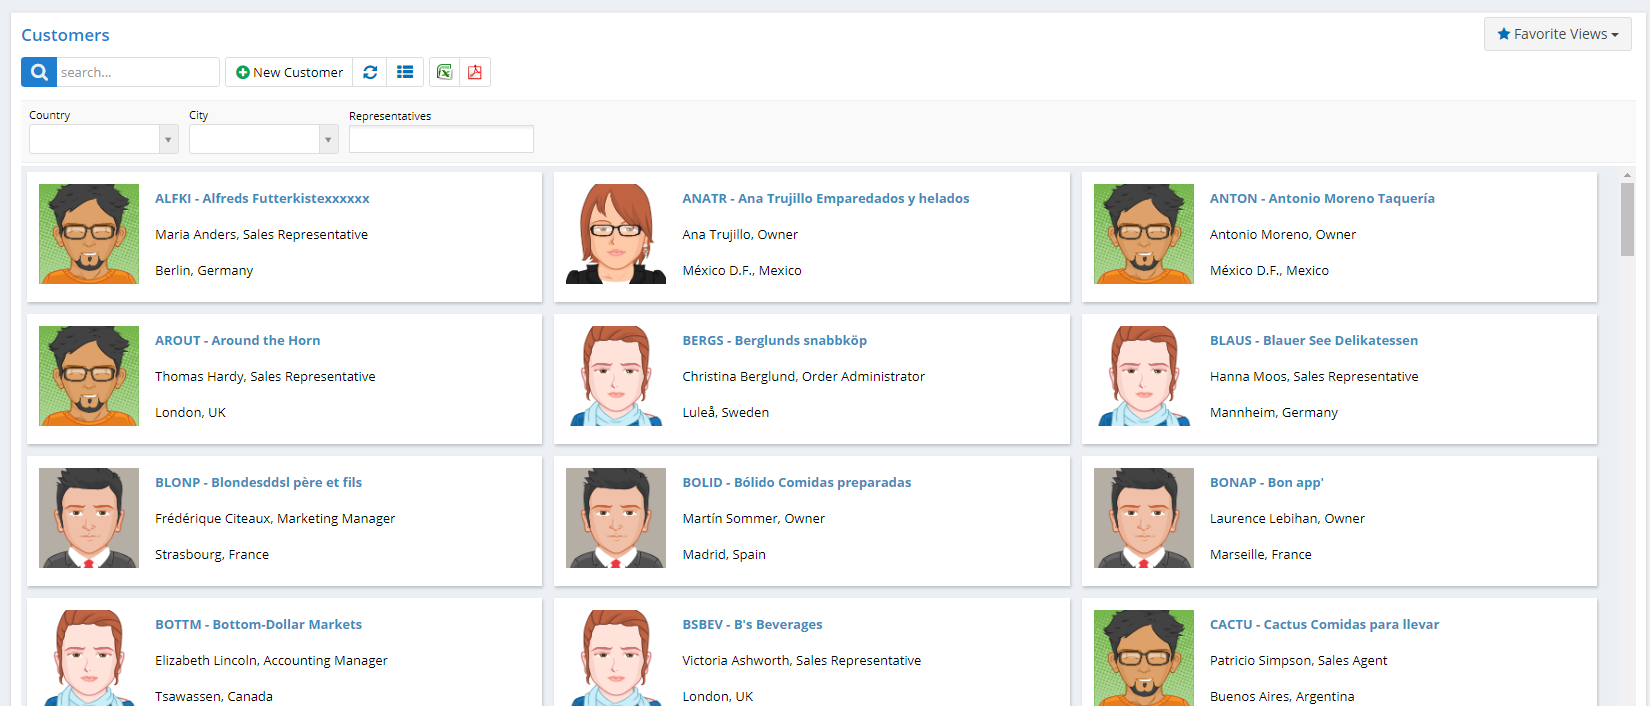Open AROUT - Around the Horn link
This screenshot has width=1650, height=706.
tap(238, 340)
